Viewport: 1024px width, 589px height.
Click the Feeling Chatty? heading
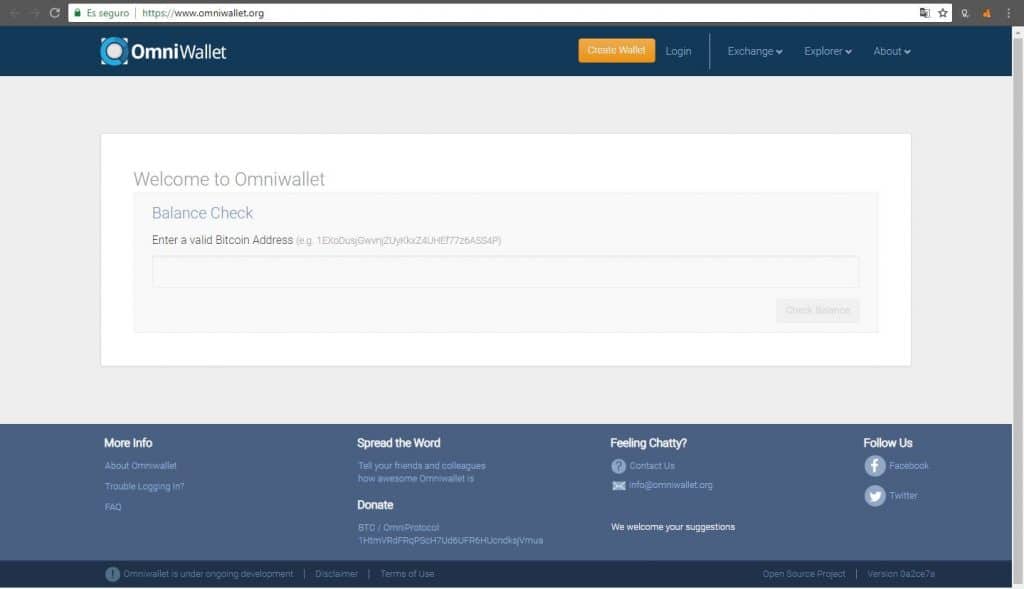tap(648, 443)
